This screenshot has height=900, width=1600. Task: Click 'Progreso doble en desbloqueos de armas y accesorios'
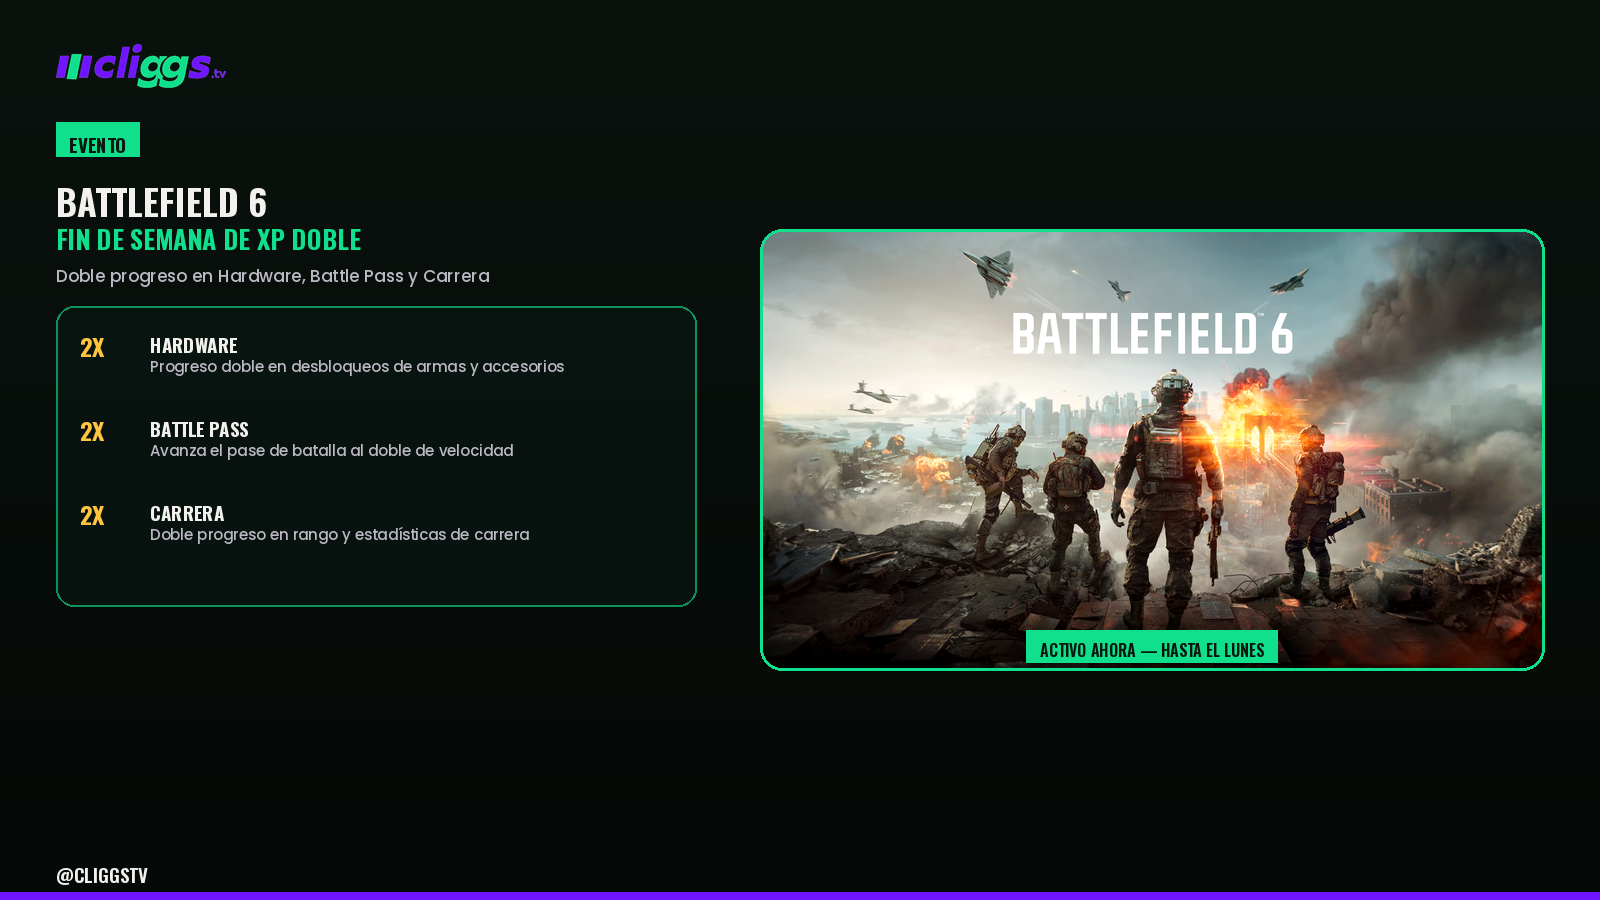point(357,367)
